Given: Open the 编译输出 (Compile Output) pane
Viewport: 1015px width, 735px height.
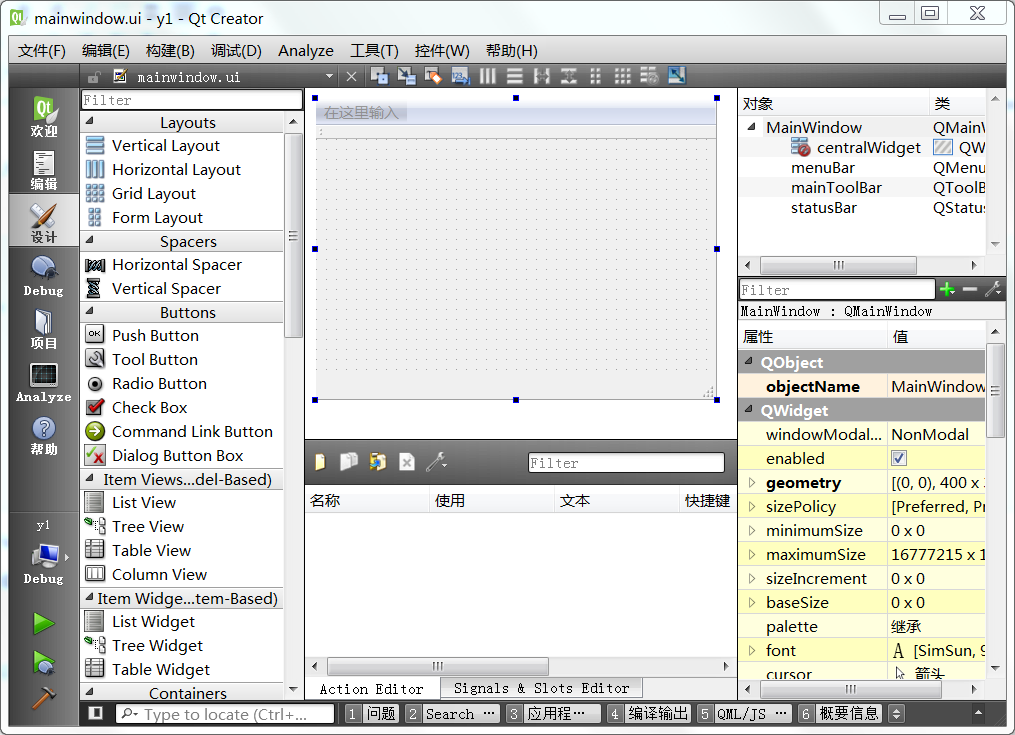Looking at the screenshot, I should point(648,713).
